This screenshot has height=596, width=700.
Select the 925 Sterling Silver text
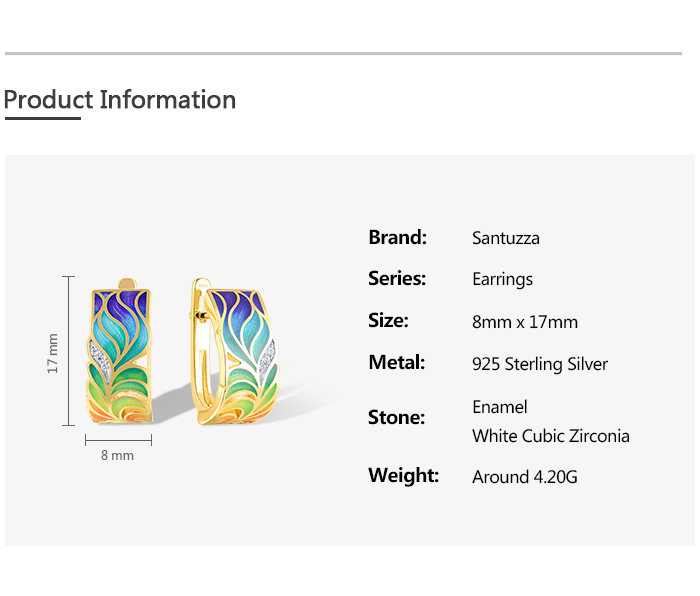[x=539, y=364]
